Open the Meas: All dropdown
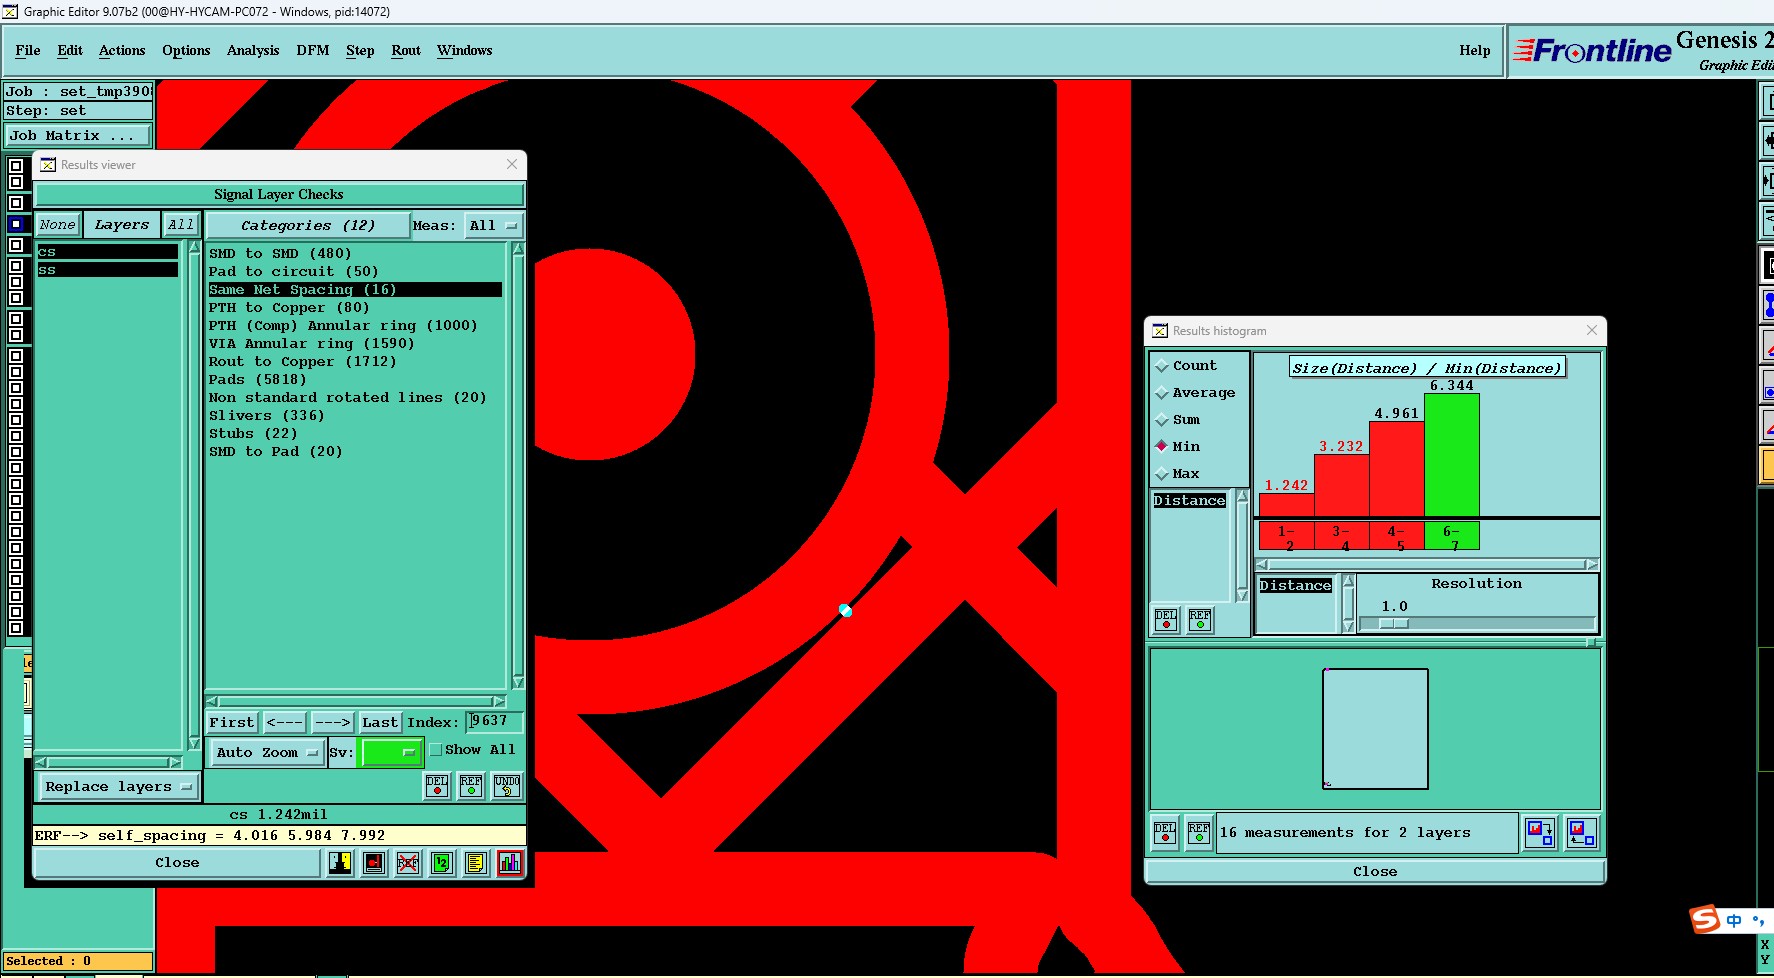Image resolution: width=1774 pixels, height=978 pixels. point(494,226)
